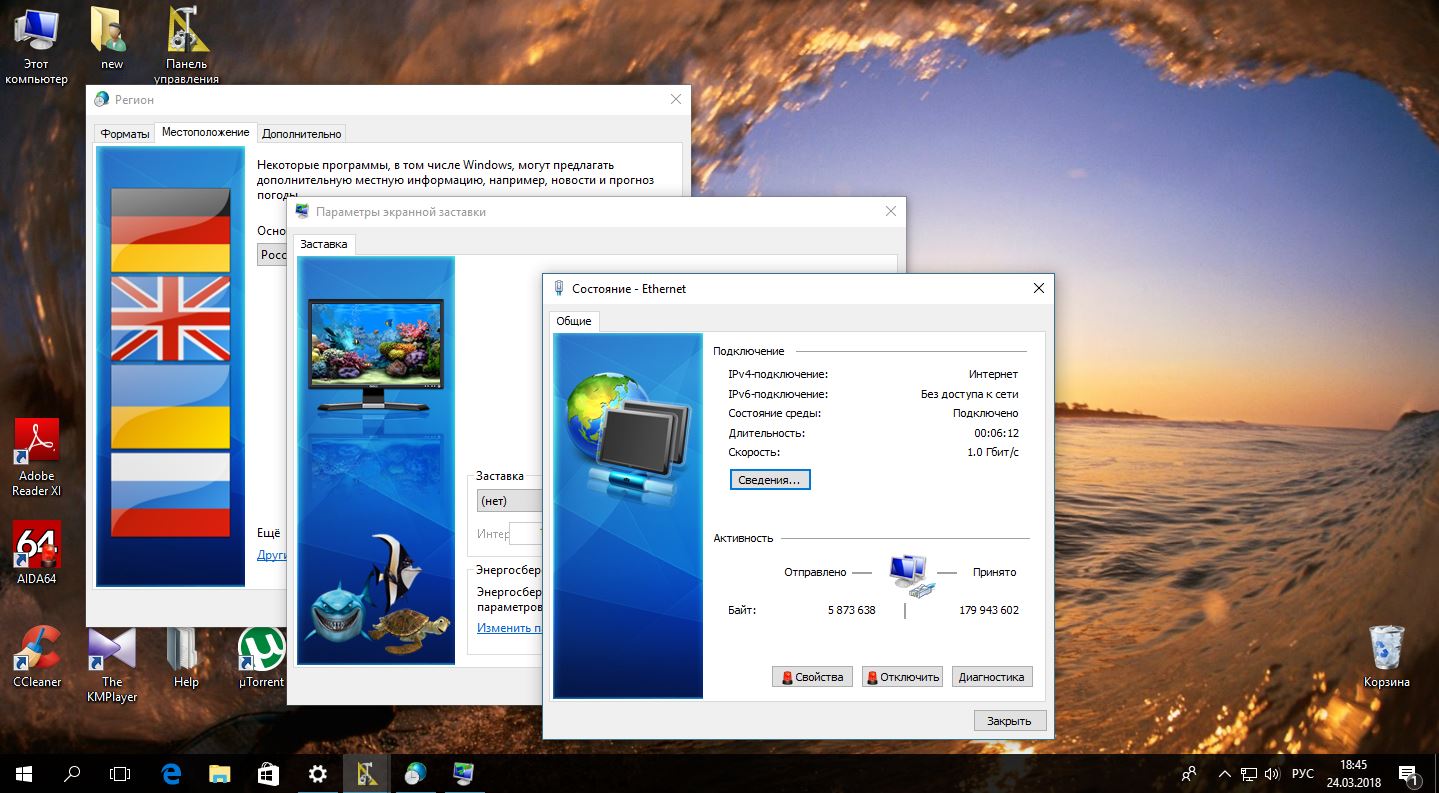This screenshot has width=1439, height=793.
Task: Select the µTorrent desktop shortcut
Action: (261, 656)
